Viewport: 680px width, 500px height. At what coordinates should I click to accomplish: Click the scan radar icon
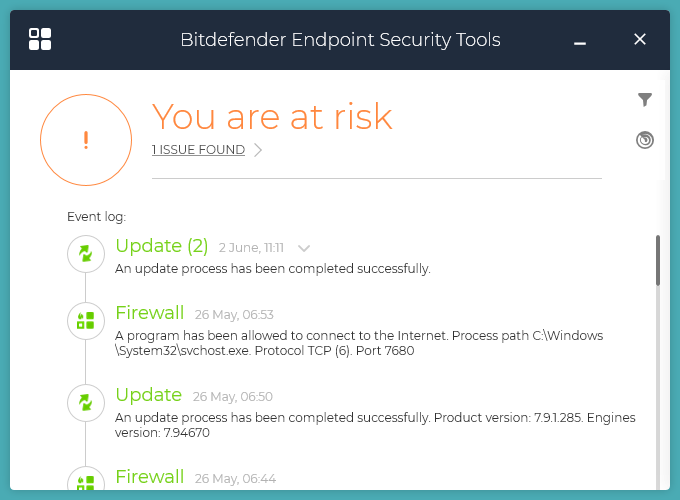click(x=645, y=140)
